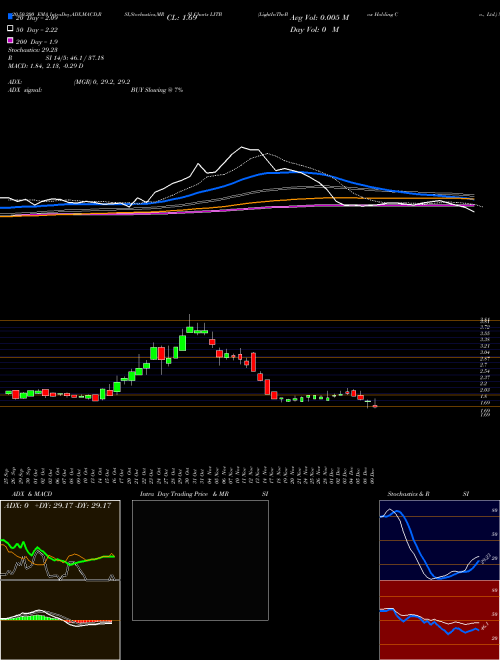Select the '200 Day = 1.9' legend text
500x660 pixels.
tap(37, 42)
